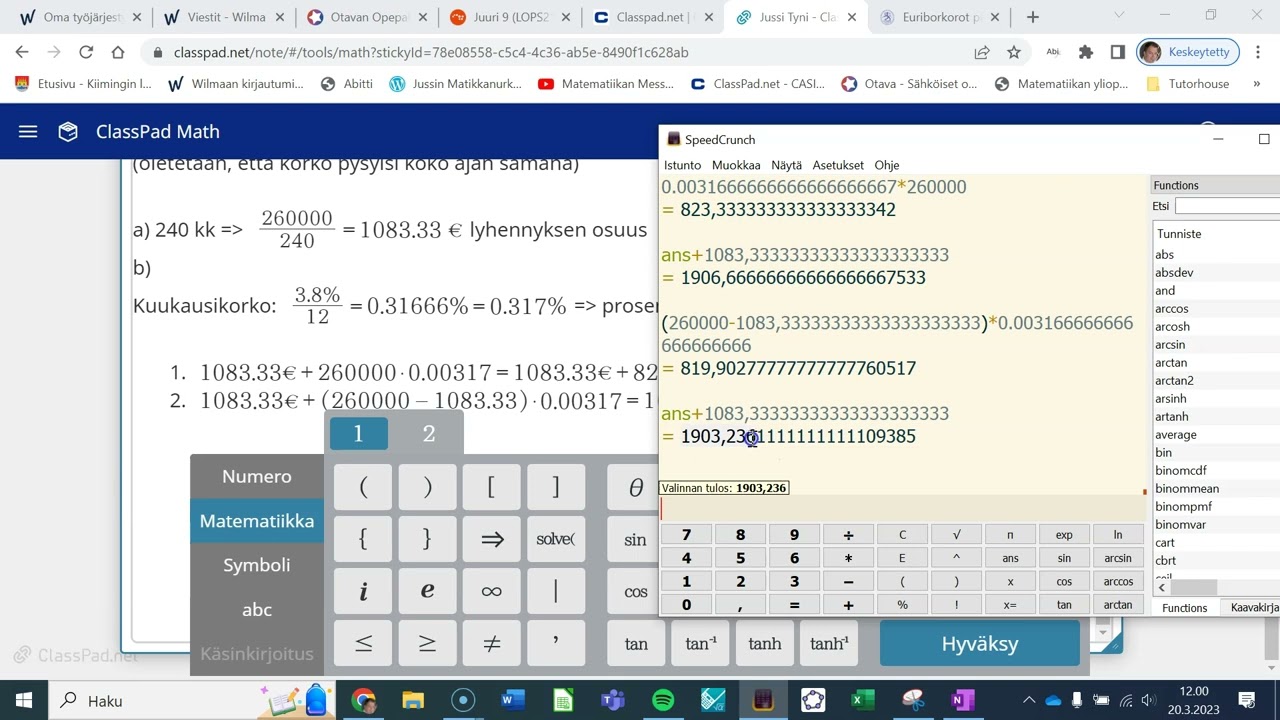Launch Word from the taskbar
Image resolution: width=1280 pixels, height=720 pixels.
[513, 700]
